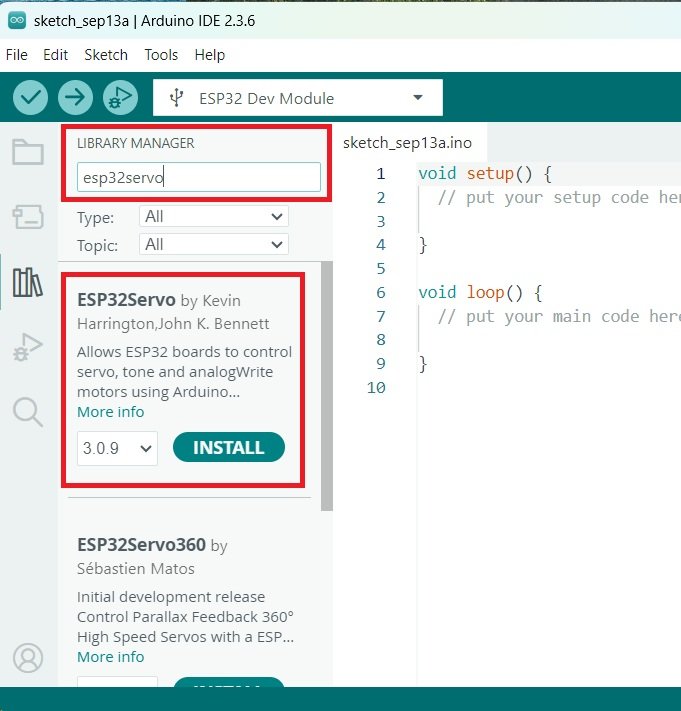
Task: Install the ESP32Servo library
Action: tap(229, 448)
